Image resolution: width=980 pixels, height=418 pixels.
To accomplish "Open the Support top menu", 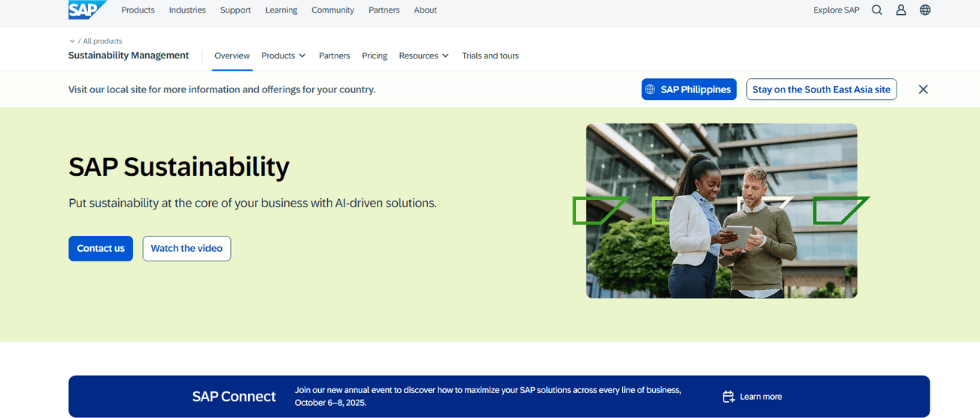I will [x=236, y=10].
